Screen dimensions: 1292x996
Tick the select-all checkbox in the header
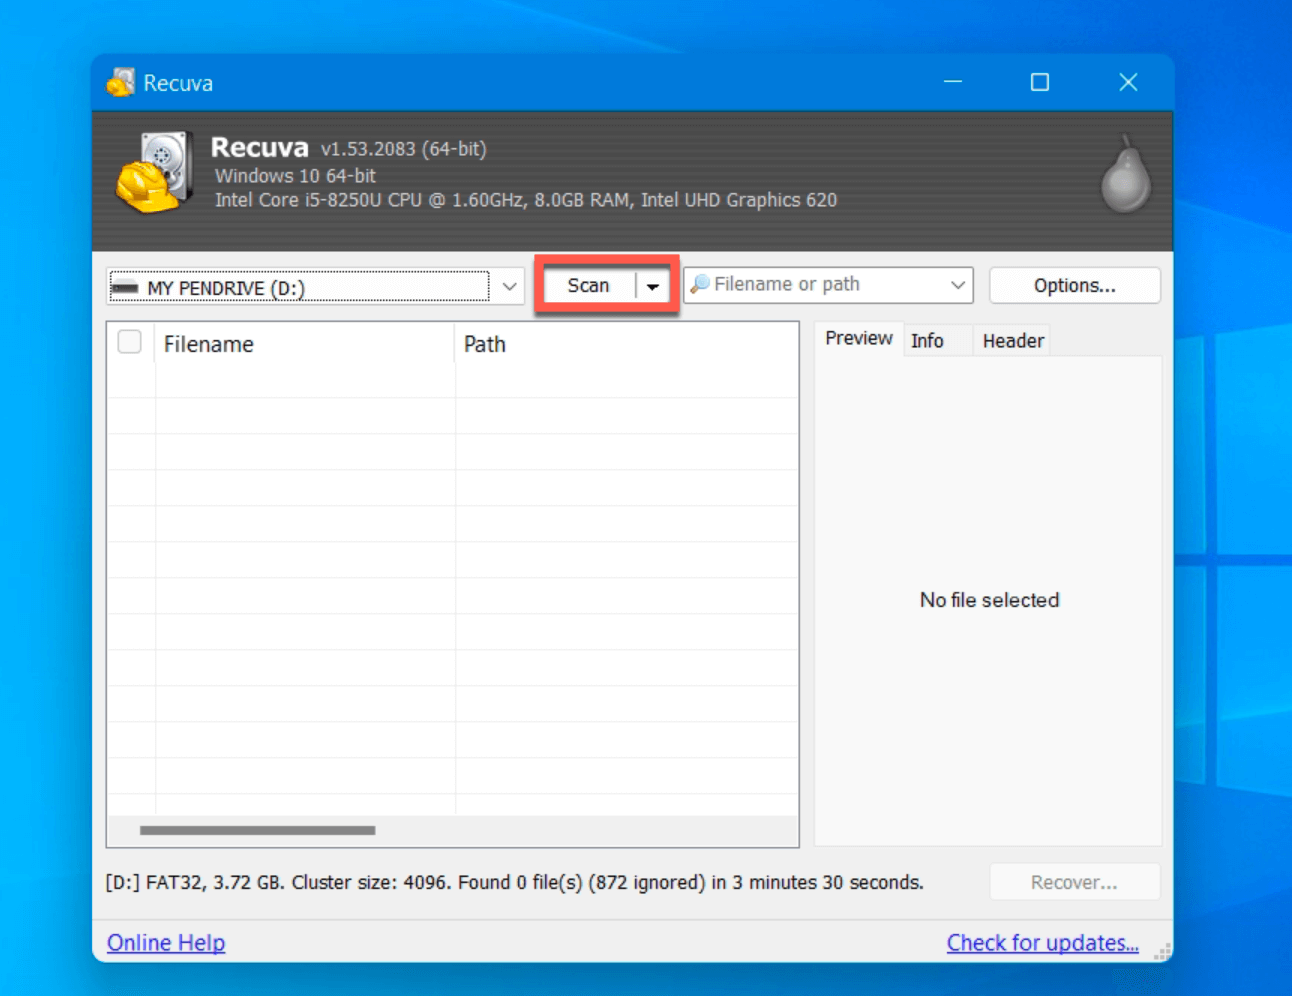point(130,342)
